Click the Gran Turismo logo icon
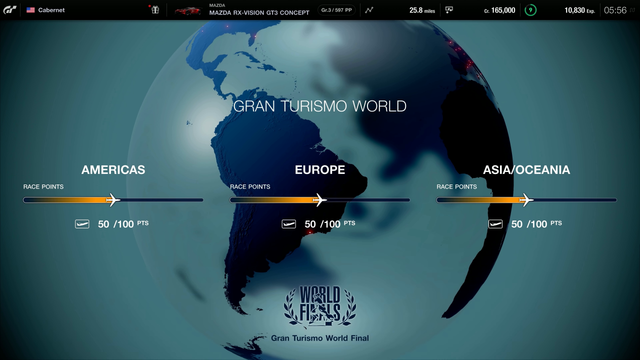The image size is (640, 360). pyautogui.click(x=10, y=10)
